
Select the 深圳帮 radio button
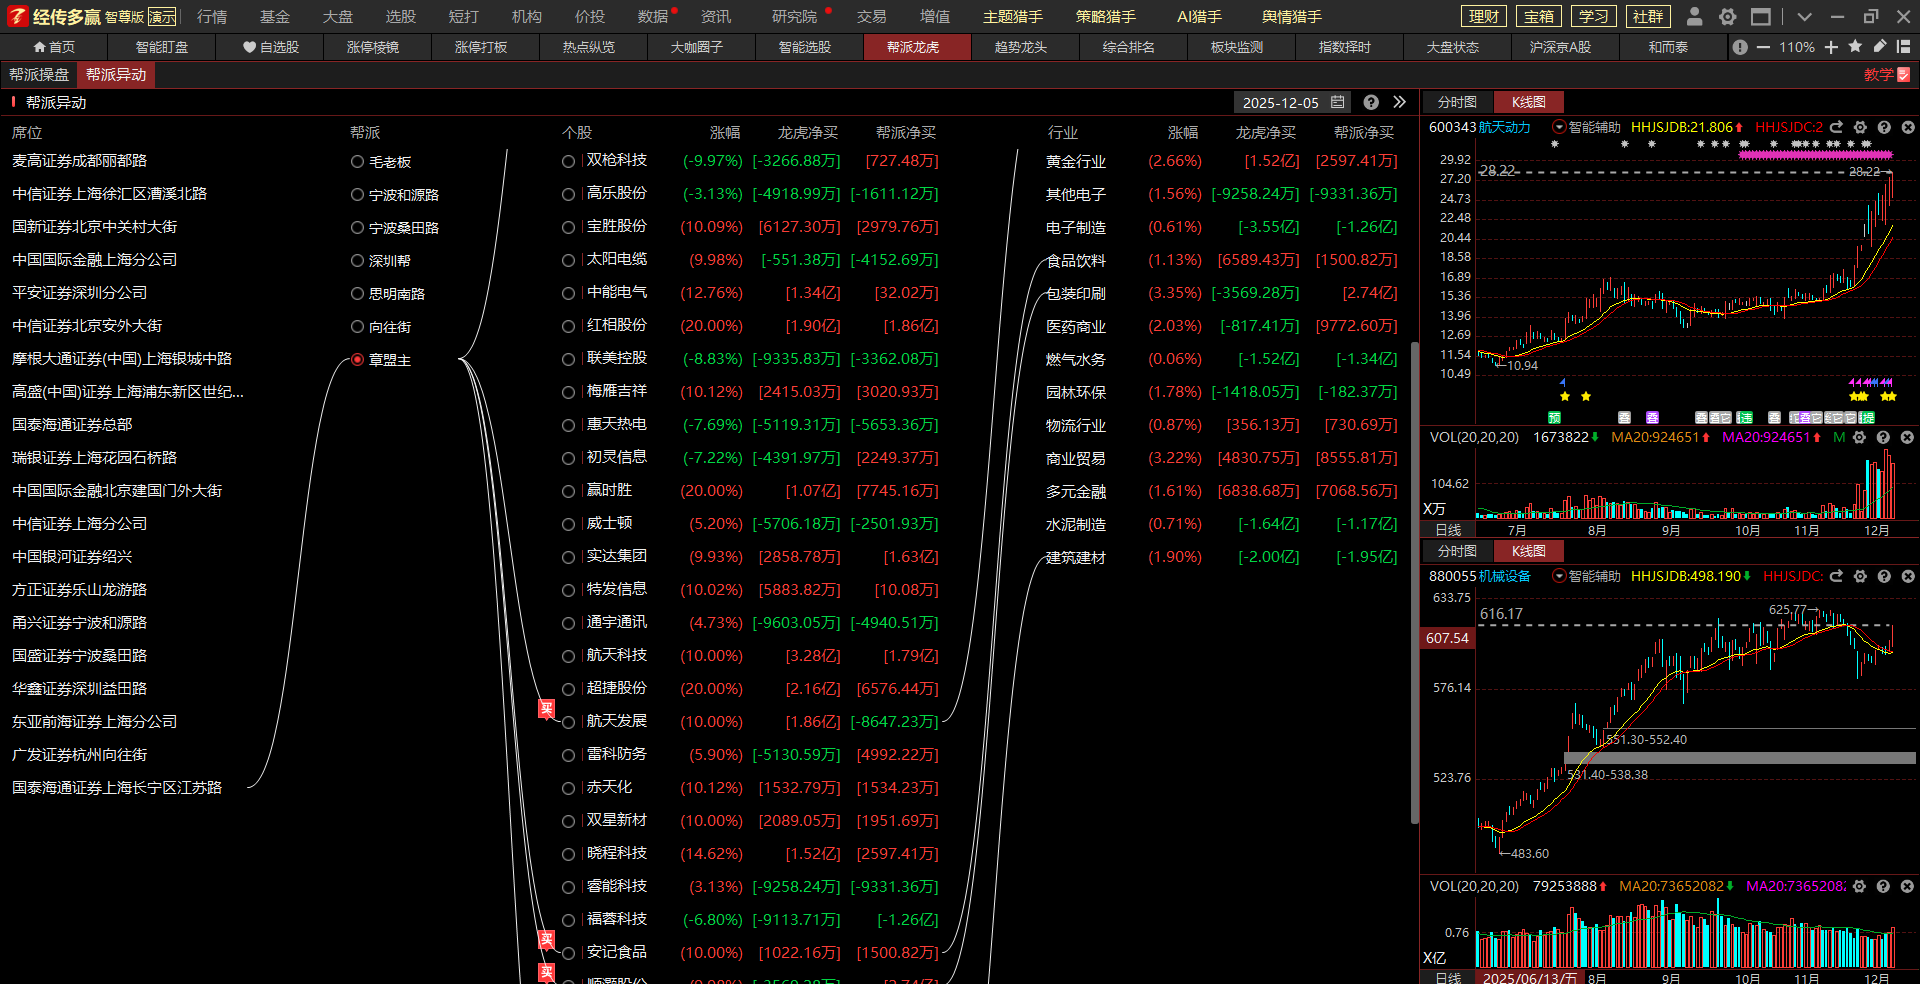[357, 260]
